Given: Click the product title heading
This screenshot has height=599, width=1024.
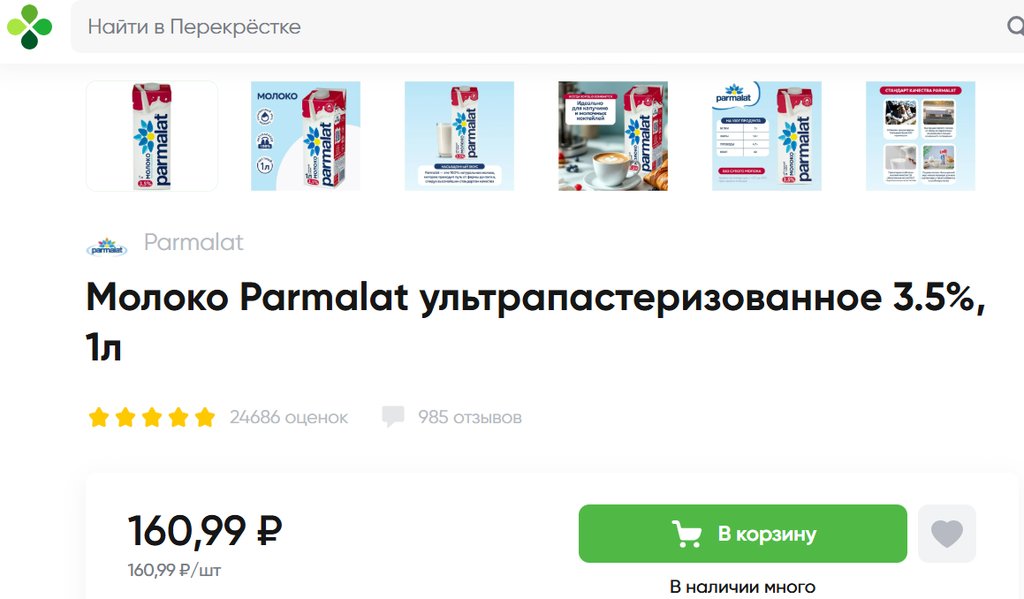Looking at the screenshot, I should coord(536,321).
